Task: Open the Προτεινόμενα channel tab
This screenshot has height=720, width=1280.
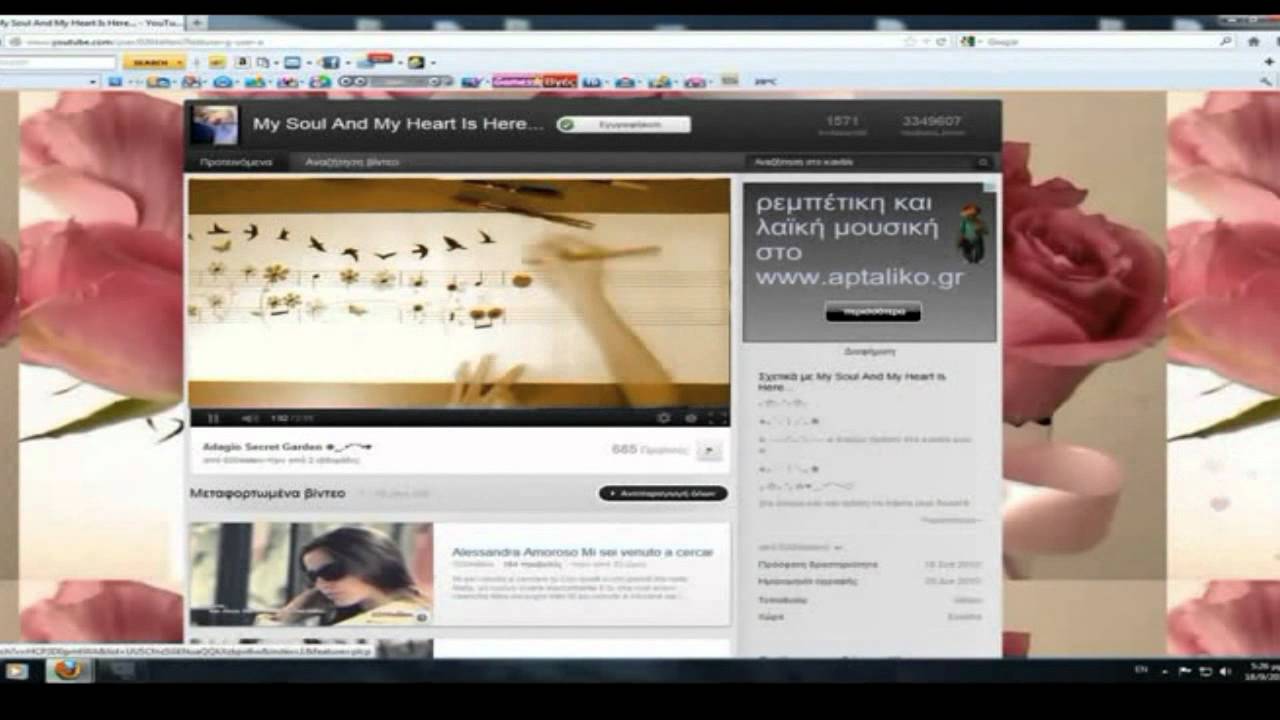Action: coord(236,162)
